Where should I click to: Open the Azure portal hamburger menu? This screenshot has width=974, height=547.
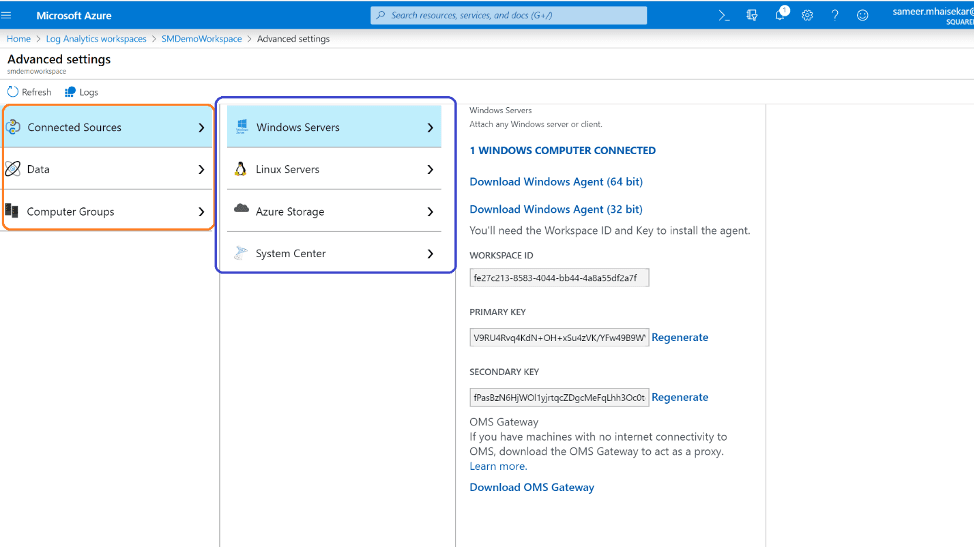pos(8,15)
